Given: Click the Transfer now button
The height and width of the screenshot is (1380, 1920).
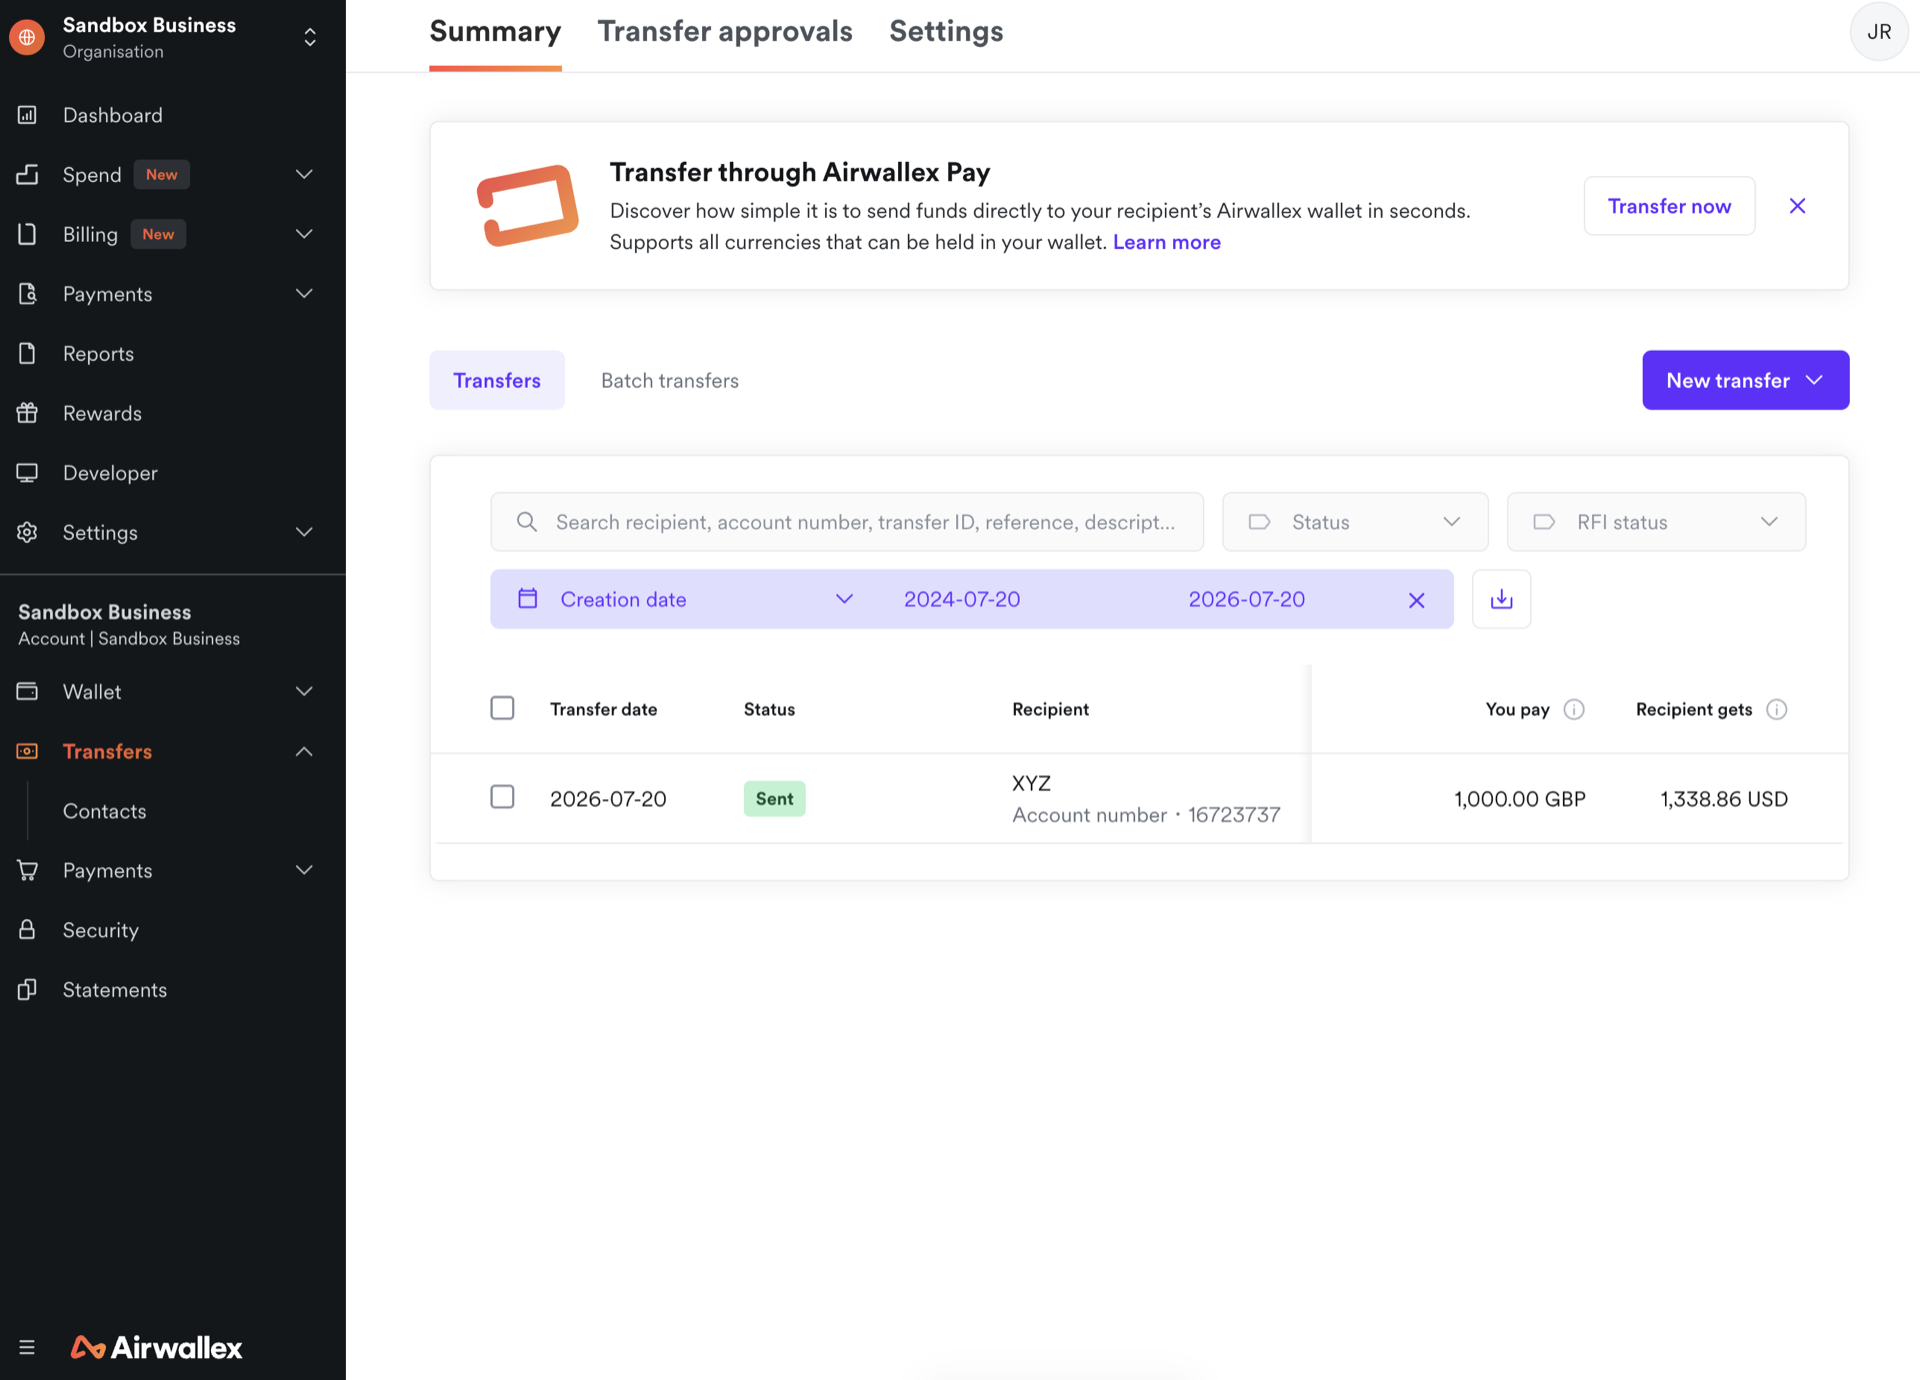Looking at the screenshot, I should coord(1669,206).
